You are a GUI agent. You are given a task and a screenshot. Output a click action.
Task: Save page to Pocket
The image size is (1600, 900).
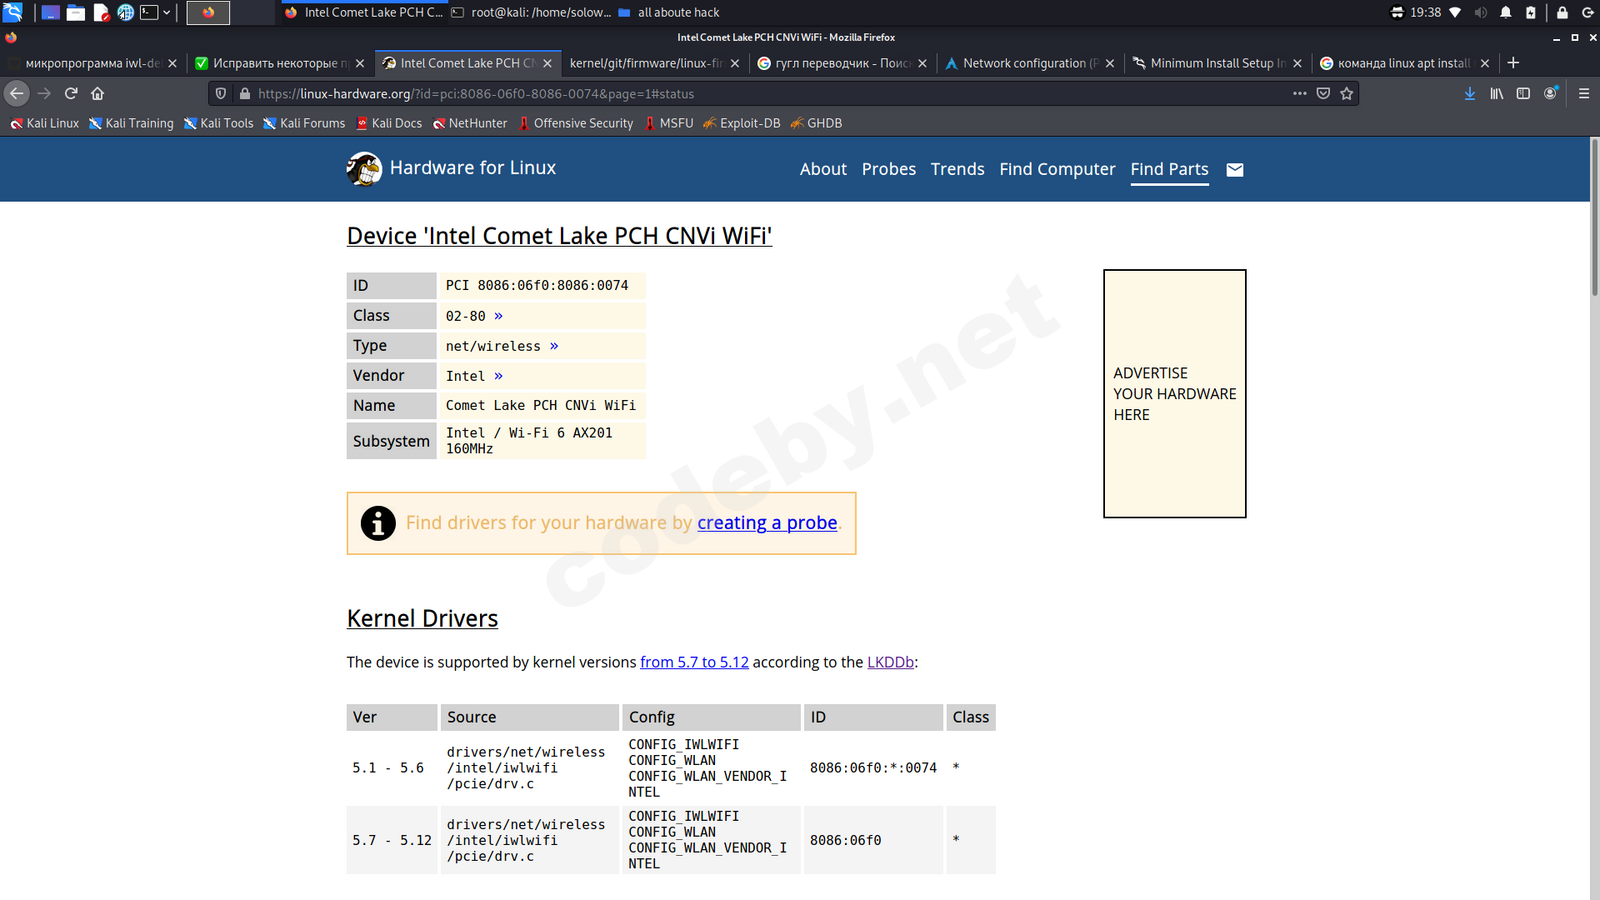tap(1323, 93)
